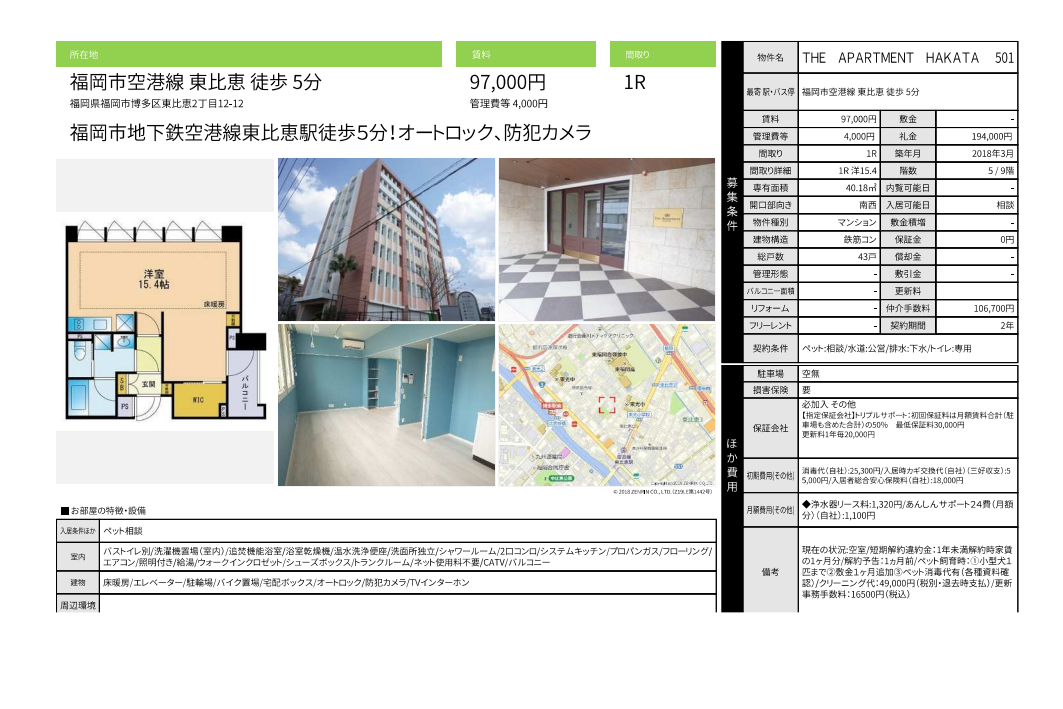Open the checkered-floor entrance photo

(x=606, y=239)
